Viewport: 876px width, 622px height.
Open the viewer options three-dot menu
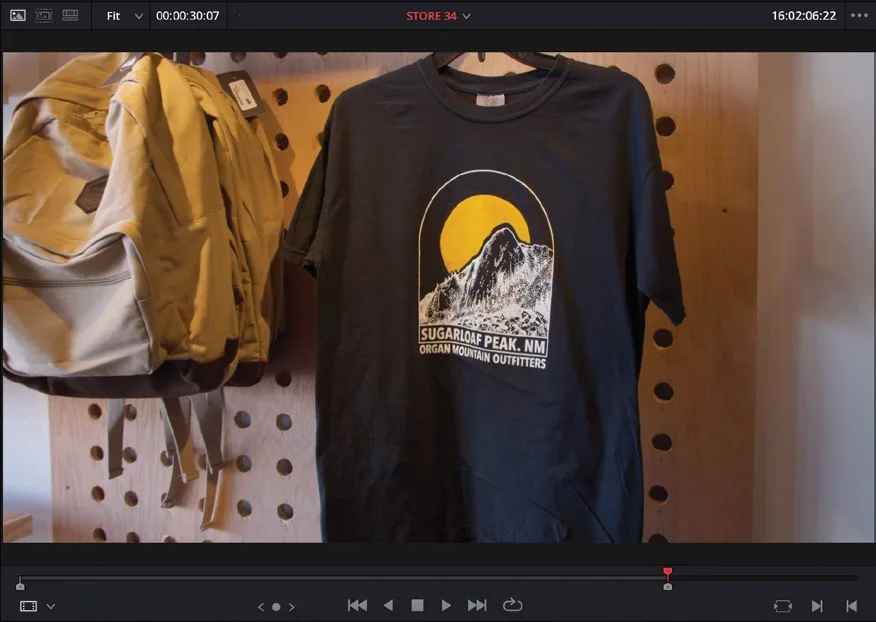click(859, 16)
